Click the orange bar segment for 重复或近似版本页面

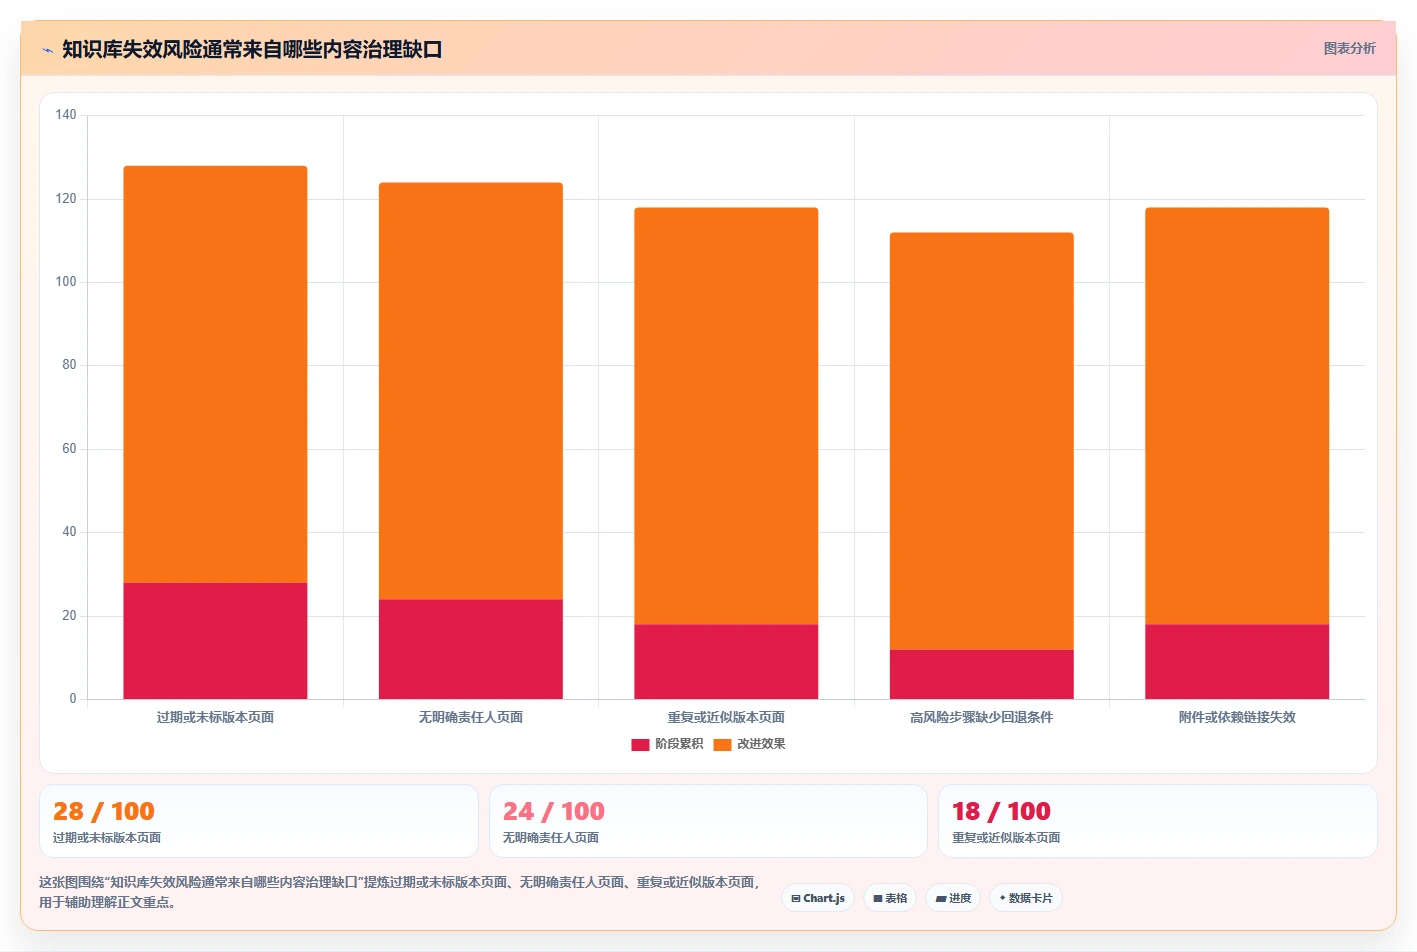(x=726, y=416)
